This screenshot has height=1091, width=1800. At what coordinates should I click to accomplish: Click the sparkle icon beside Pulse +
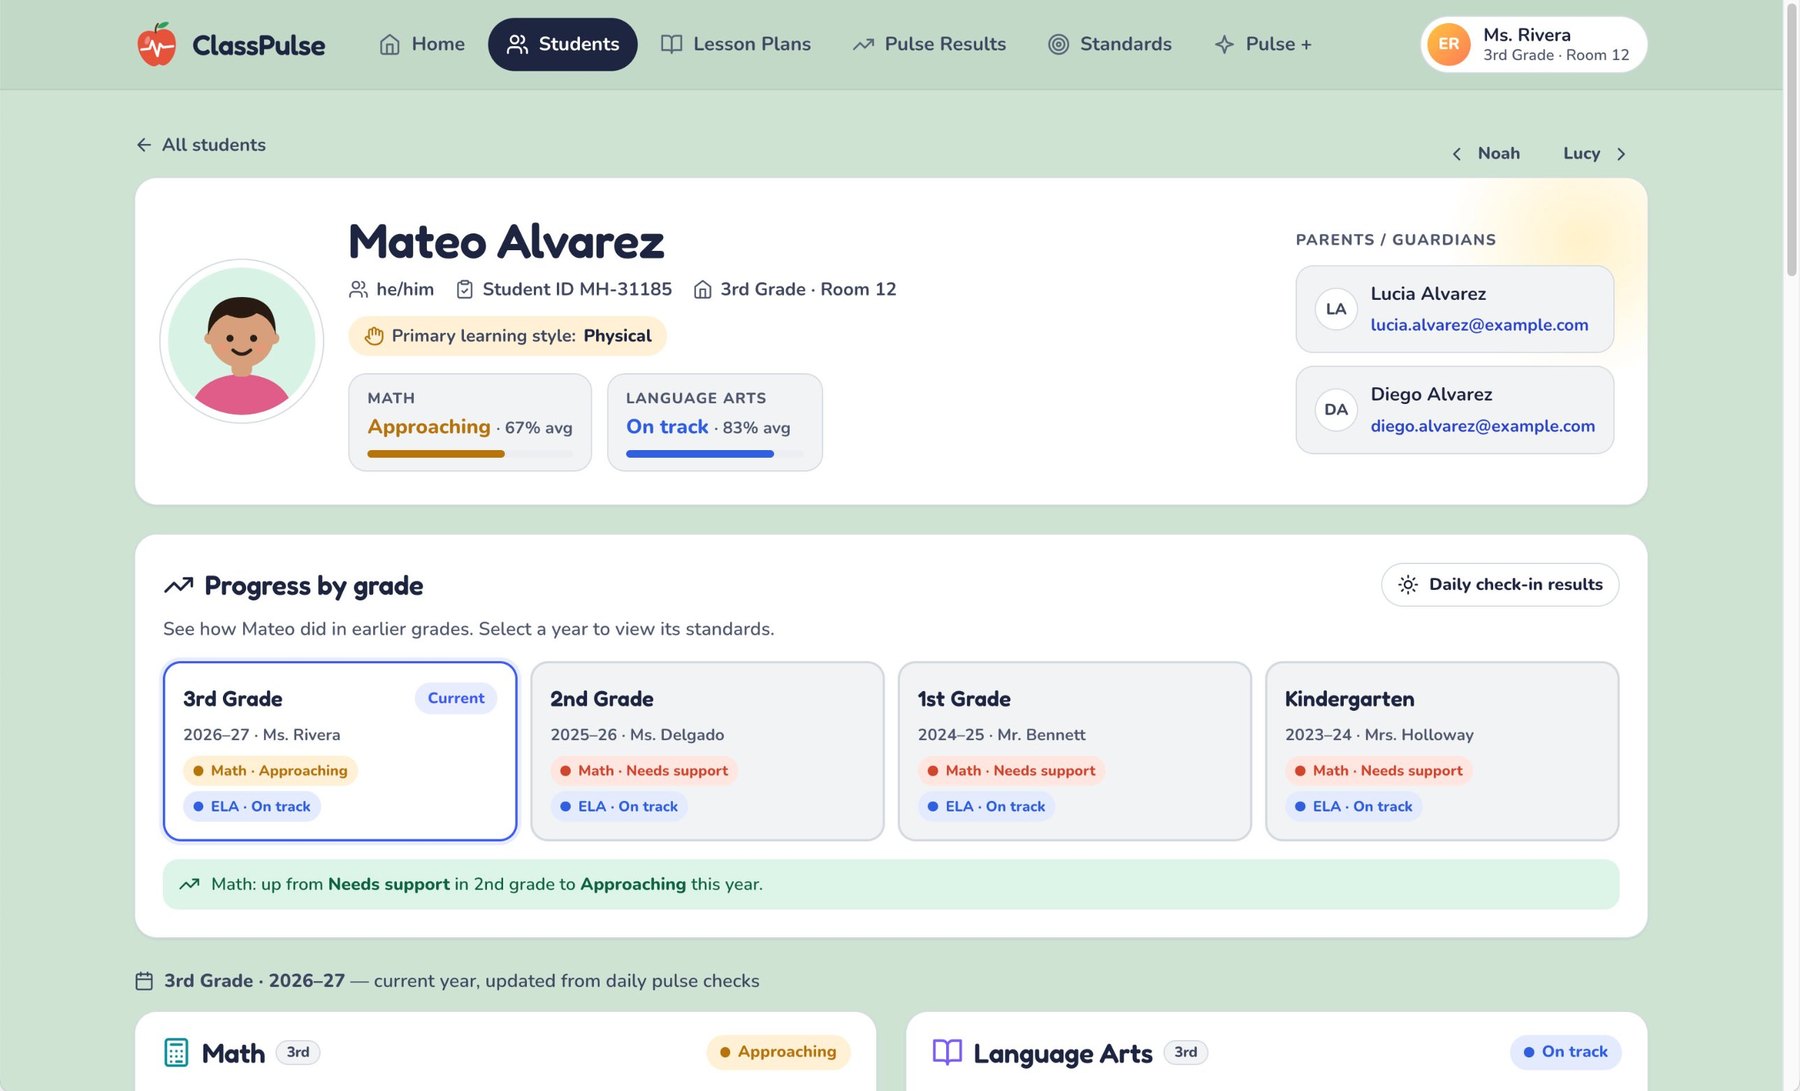1224,44
